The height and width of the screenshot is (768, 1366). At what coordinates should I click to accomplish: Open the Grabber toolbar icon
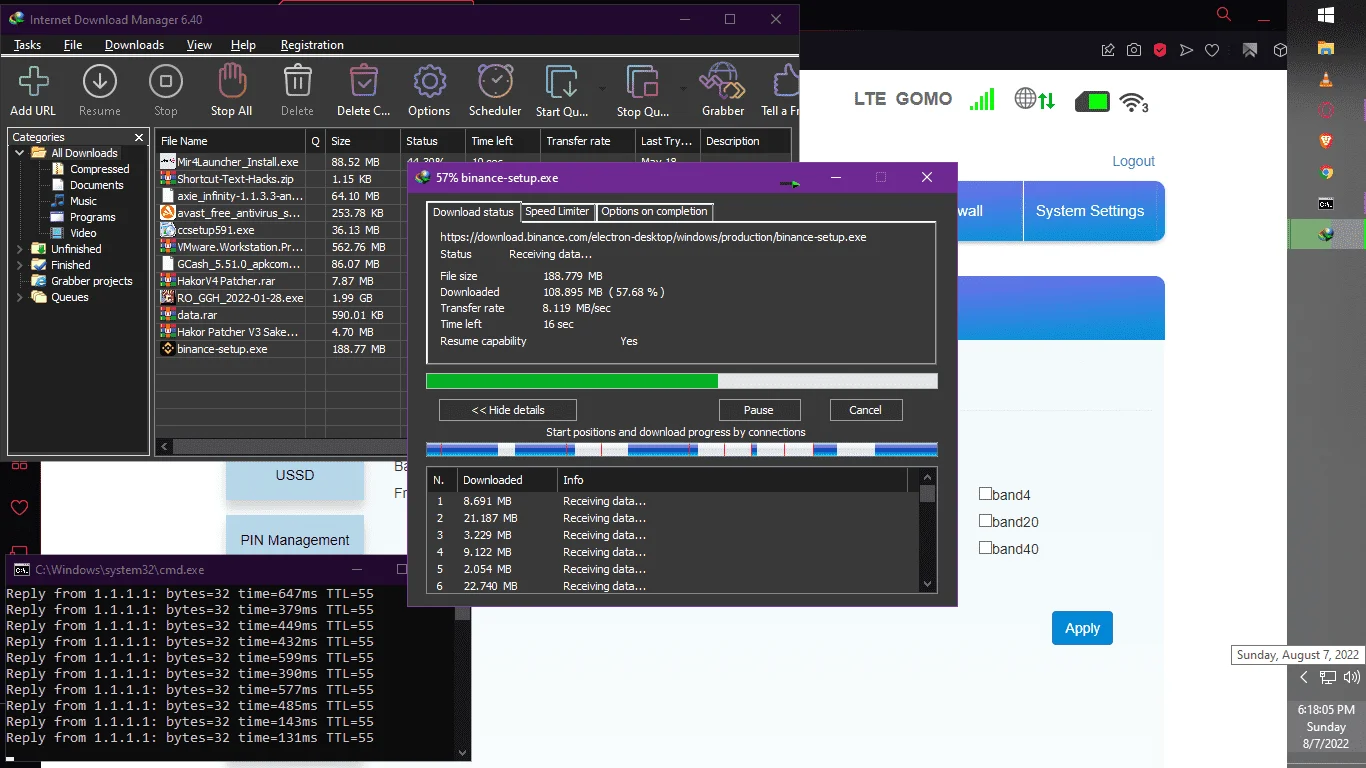click(x=722, y=81)
